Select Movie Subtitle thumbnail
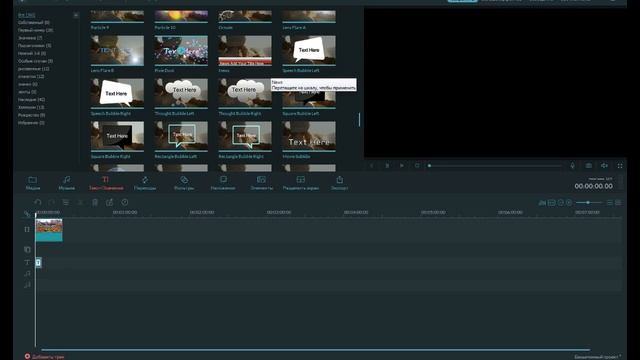The image size is (640, 360). pyautogui.click(x=309, y=136)
